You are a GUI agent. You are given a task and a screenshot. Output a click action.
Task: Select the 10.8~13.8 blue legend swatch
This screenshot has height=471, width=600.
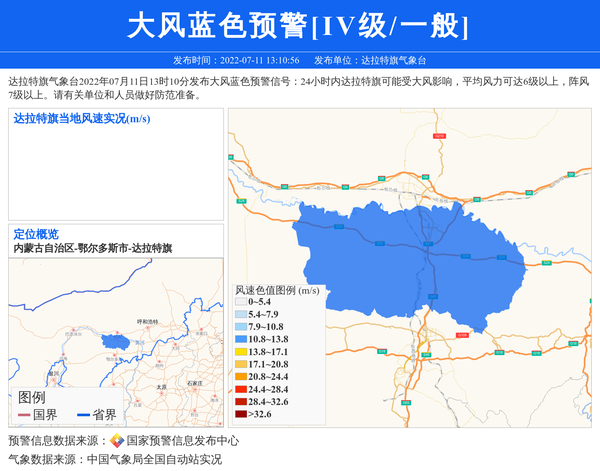[x=240, y=340]
